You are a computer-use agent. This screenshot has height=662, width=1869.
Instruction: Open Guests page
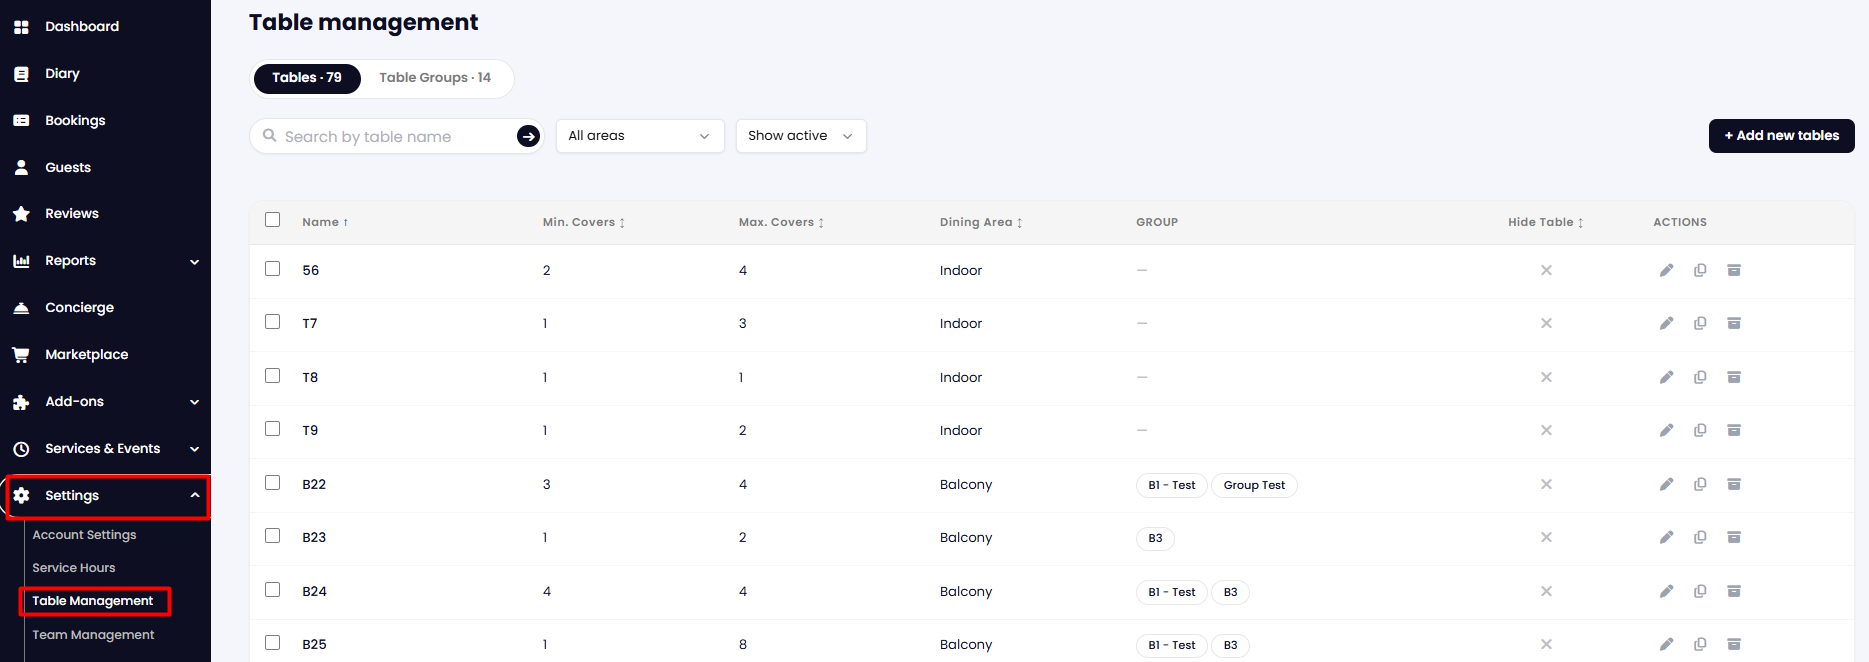coord(68,167)
